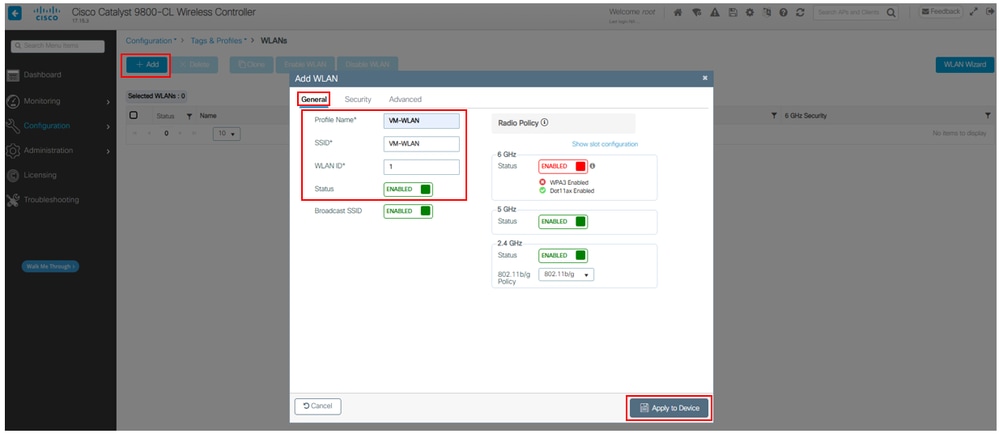The height and width of the screenshot is (434, 999).
Task: Click the Apply to Device button
Action: [x=669, y=408]
